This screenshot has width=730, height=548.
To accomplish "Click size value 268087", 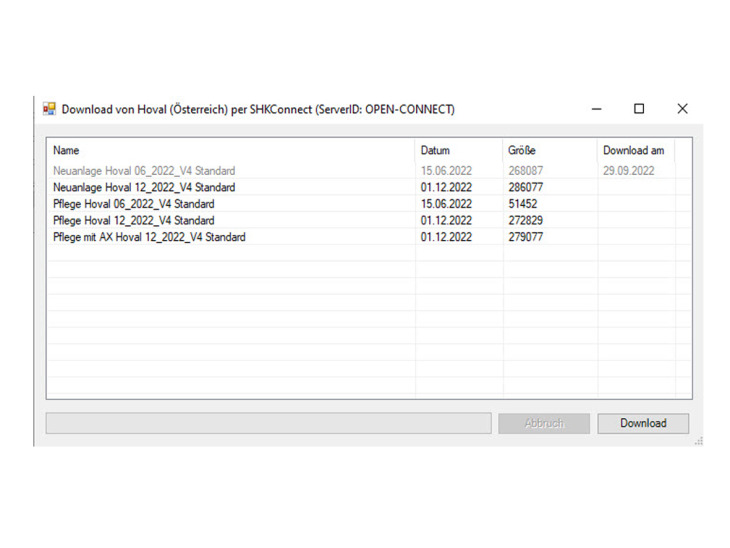I will pyautogui.click(x=526, y=171).
